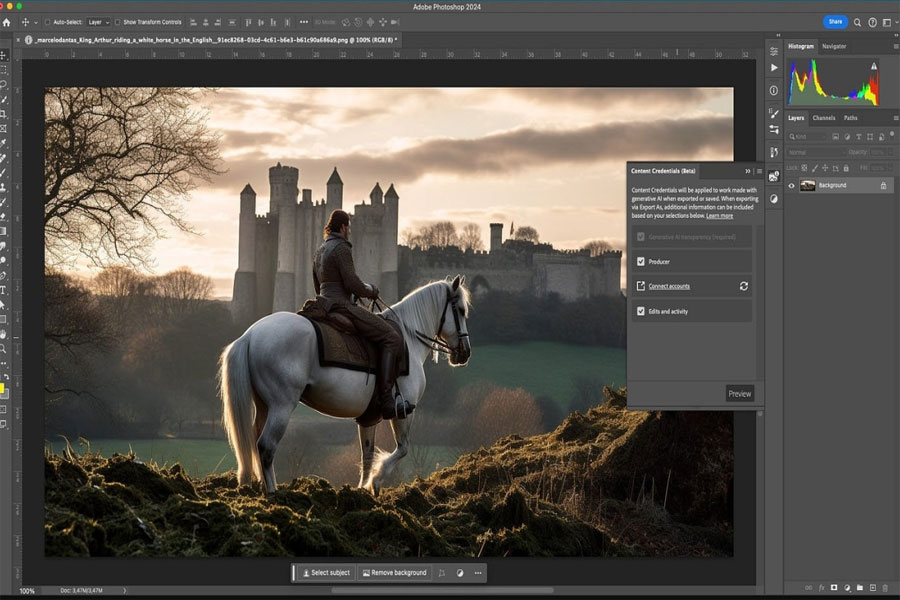Click the lock icon on Background layer

[x=883, y=185]
